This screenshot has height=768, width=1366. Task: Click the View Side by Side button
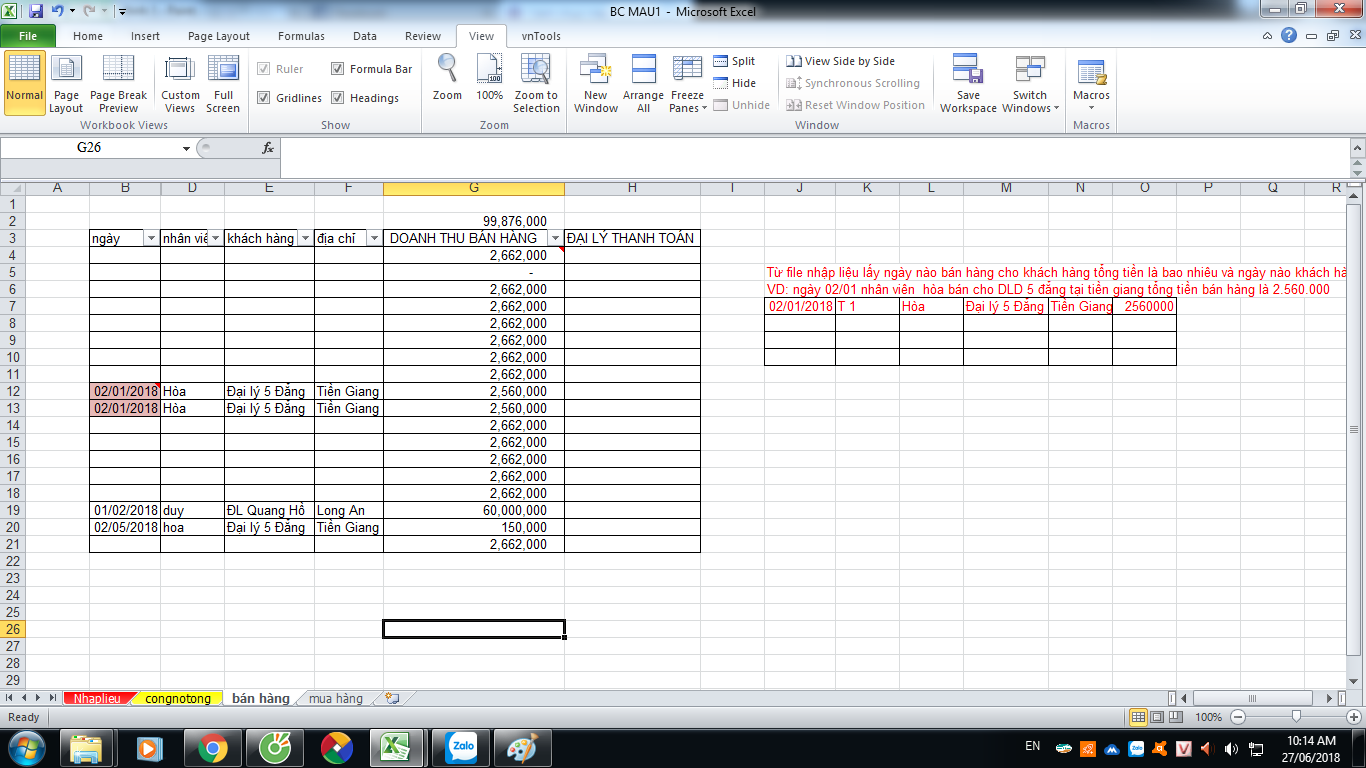tap(840, 61)
